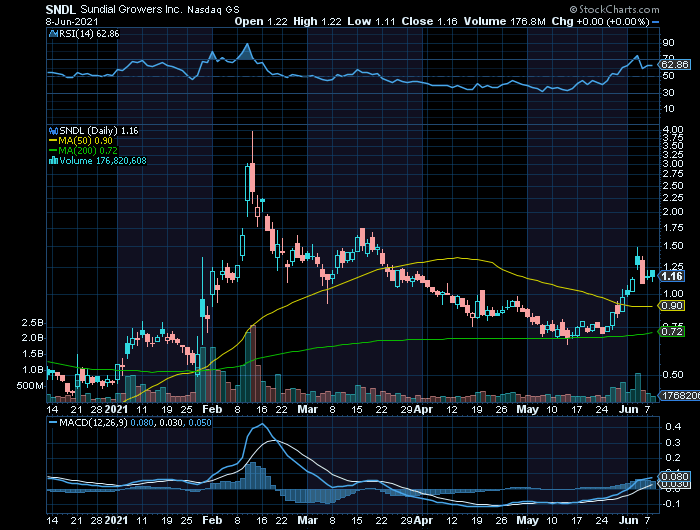Click the MACD(12,26,9) legend line icon
This screenshot has height=530, width=700.
[53, 422]
